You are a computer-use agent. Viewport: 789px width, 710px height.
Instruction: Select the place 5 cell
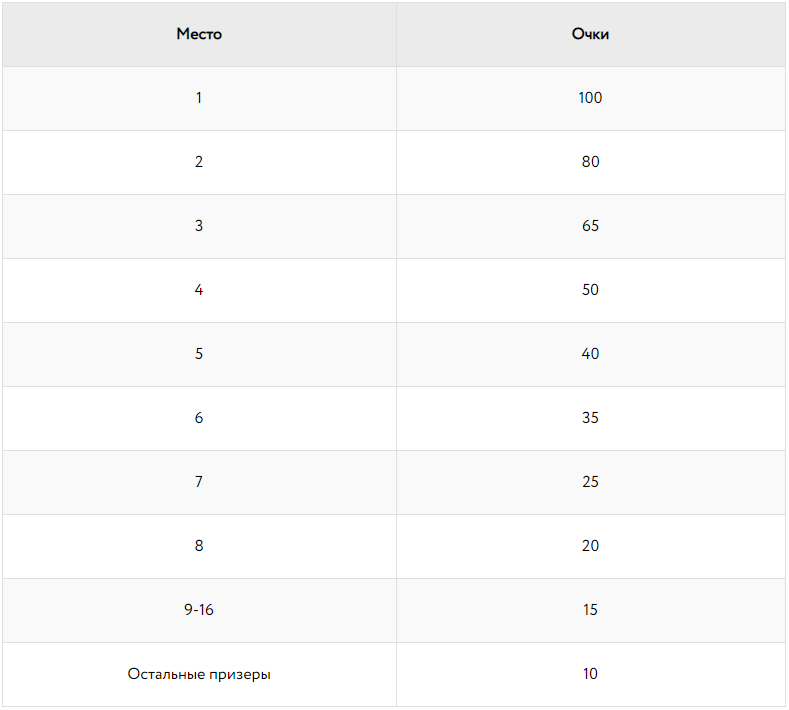pyautogui.click(x=199, y=354)
